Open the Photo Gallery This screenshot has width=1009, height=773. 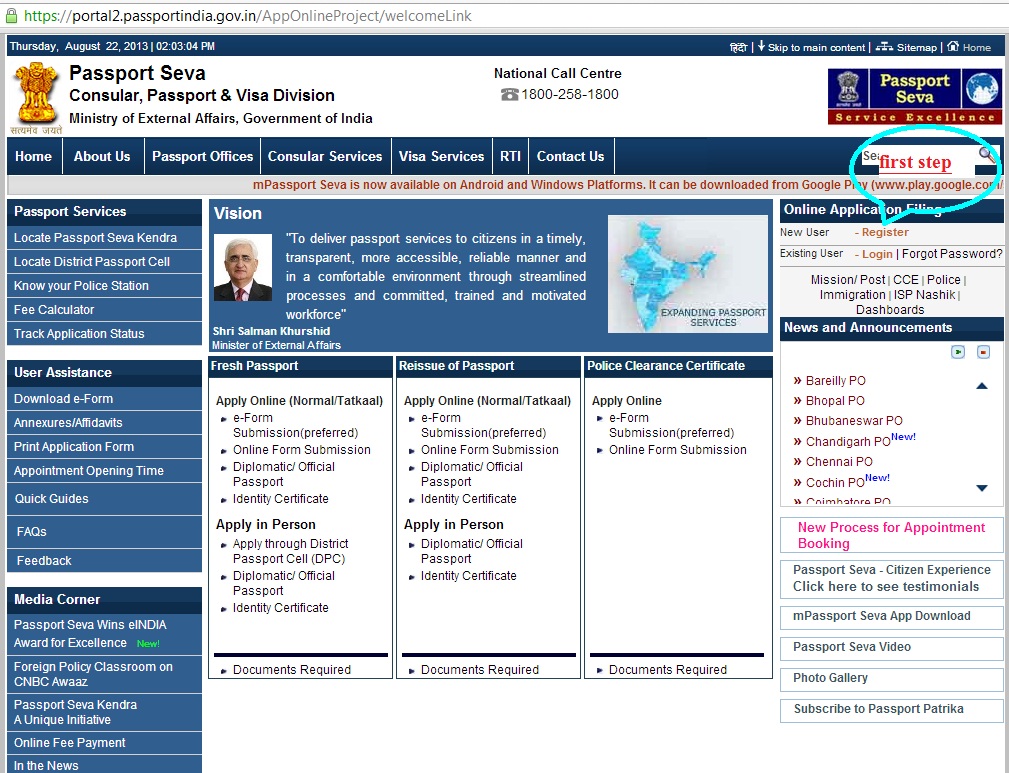pos(891,678)
